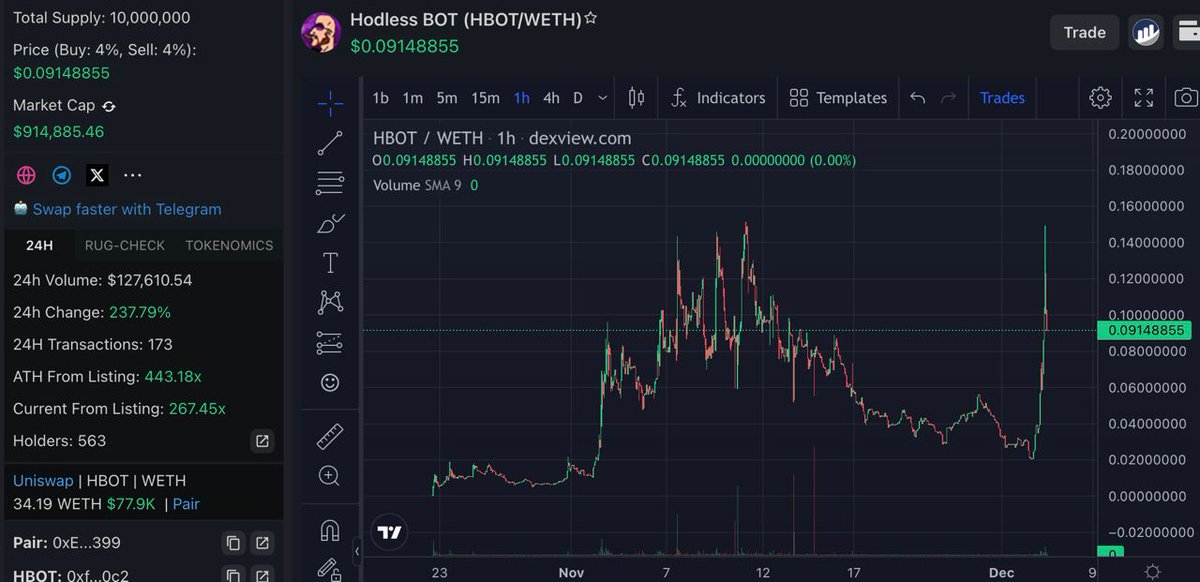Open Pair address in explorer

point(262,543)
